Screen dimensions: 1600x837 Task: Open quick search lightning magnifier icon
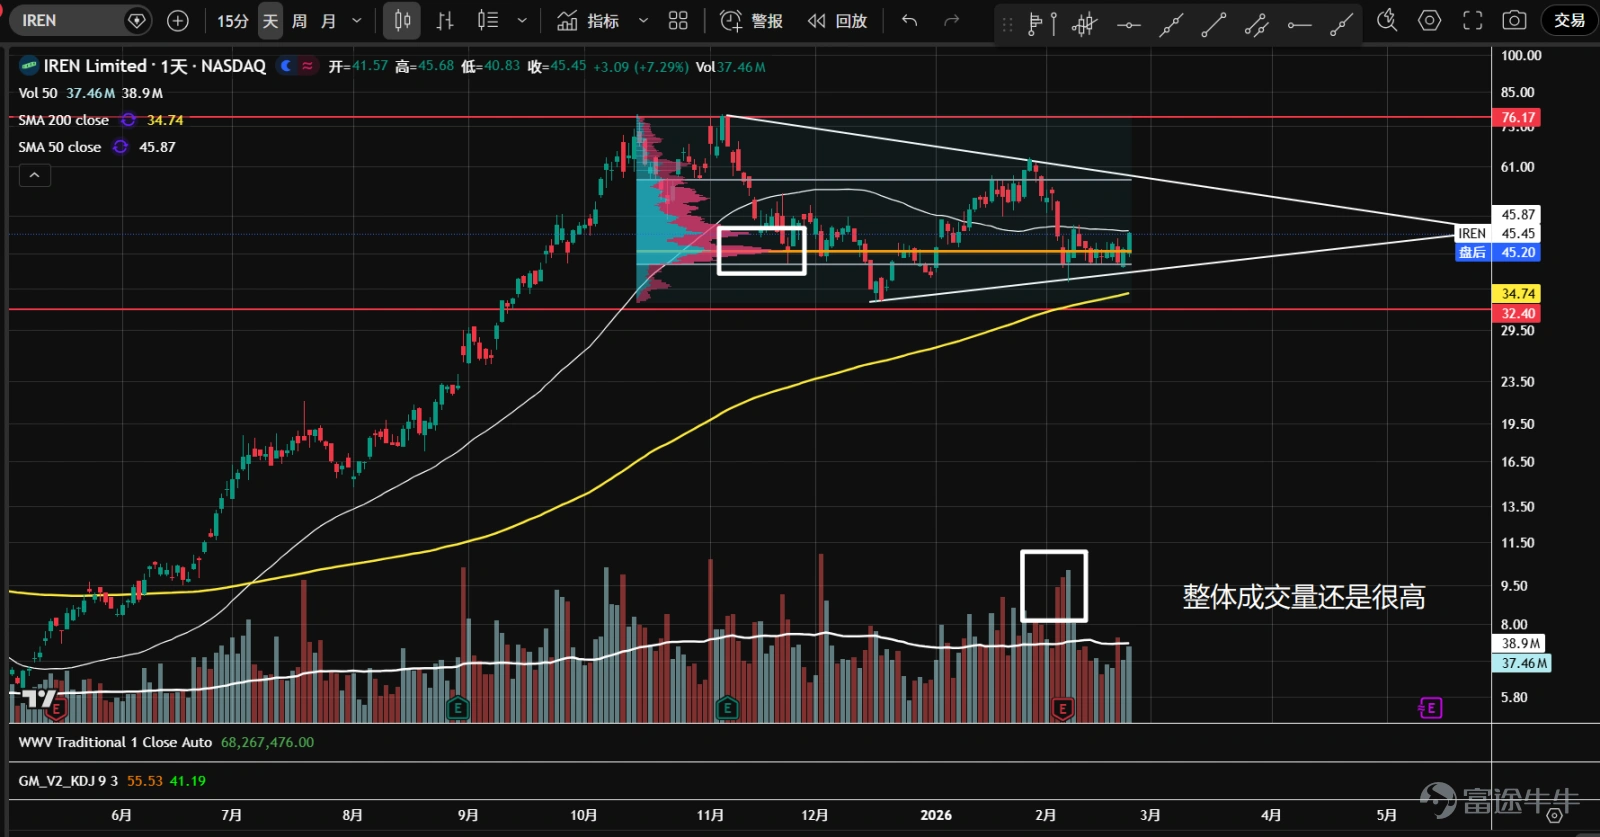click(1387, 20)
